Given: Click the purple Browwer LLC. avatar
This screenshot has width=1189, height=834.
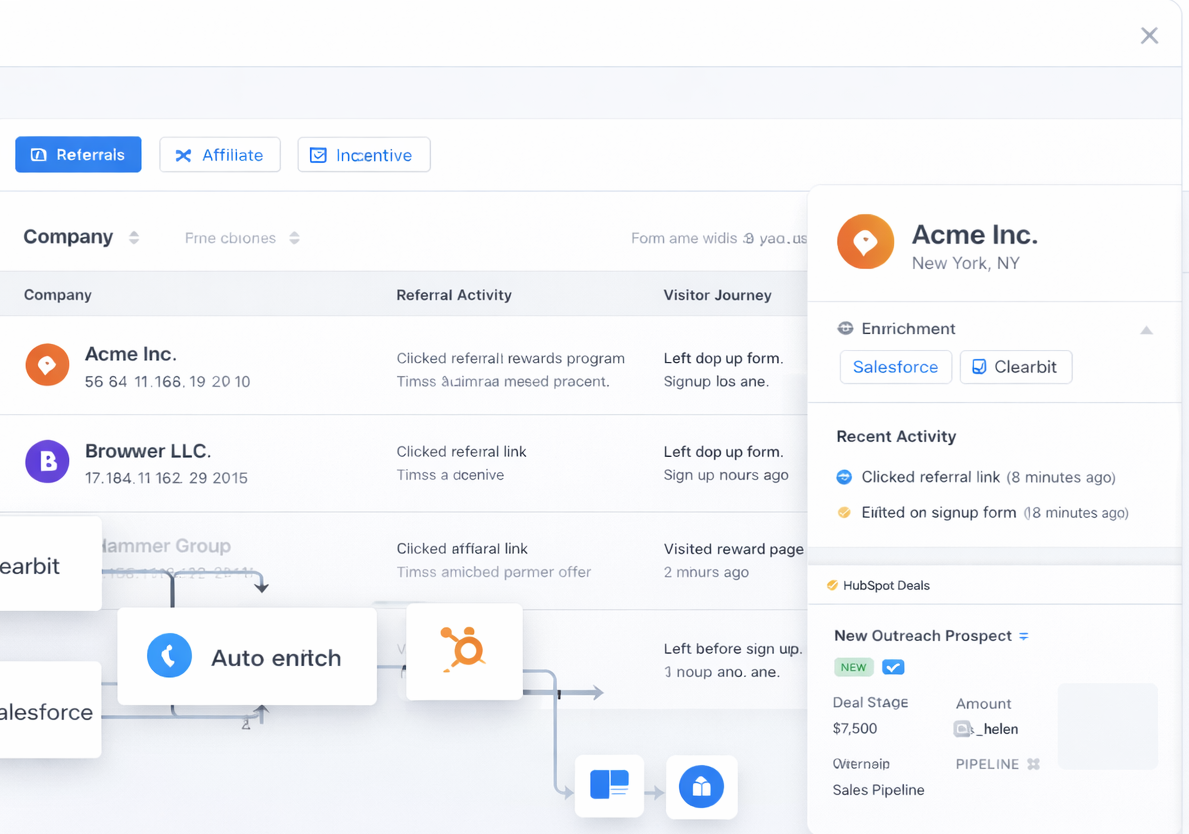Looking at the screenshot, I should (x=47, y=462).
